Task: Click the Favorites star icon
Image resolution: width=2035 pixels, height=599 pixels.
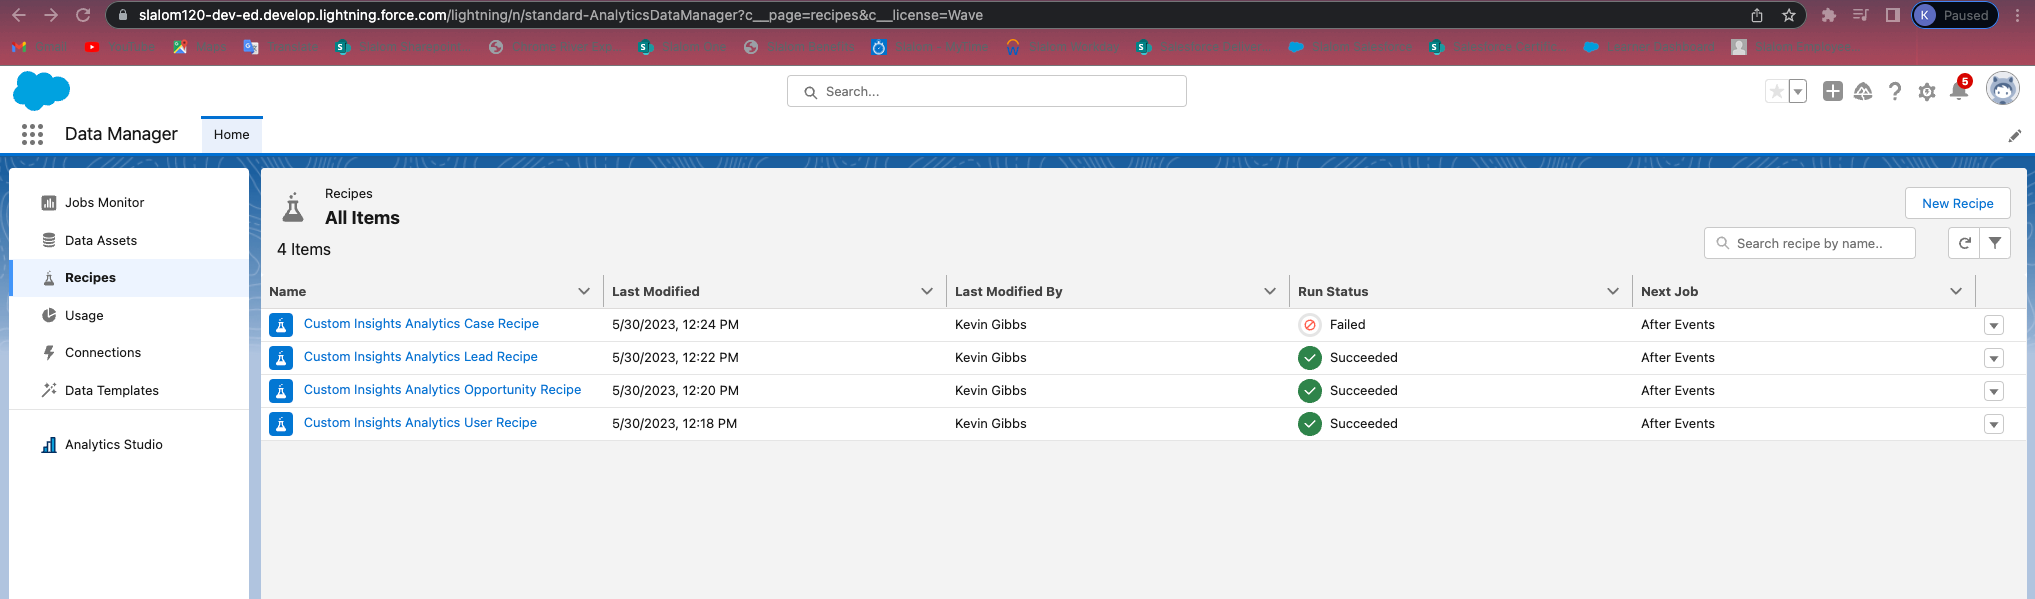Action: (x=1777, y=92)
